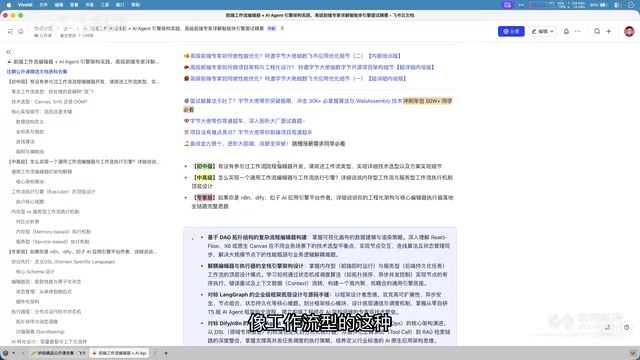Open the menu bar overflow ellipsis
Screen dimensions: 640x360
[x=521, y=5]
